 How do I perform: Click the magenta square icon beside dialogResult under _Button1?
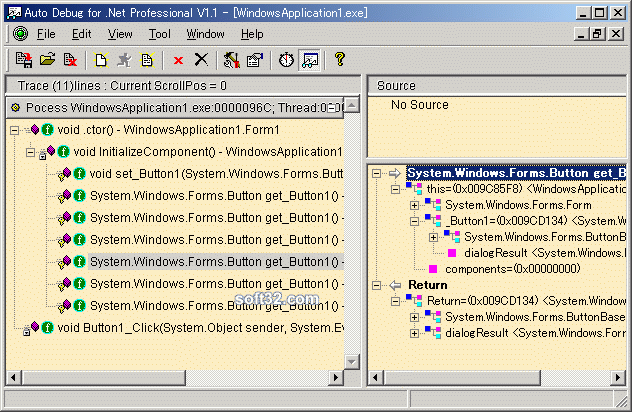click(x=452, y=253)
